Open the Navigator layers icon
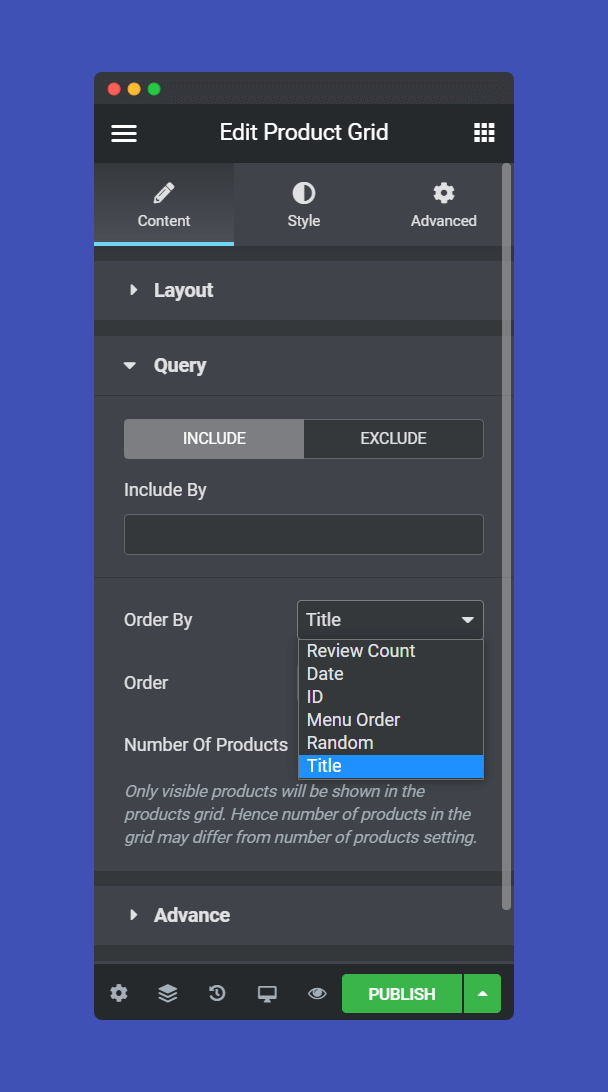608x1092 pixels. coord(168,993)
